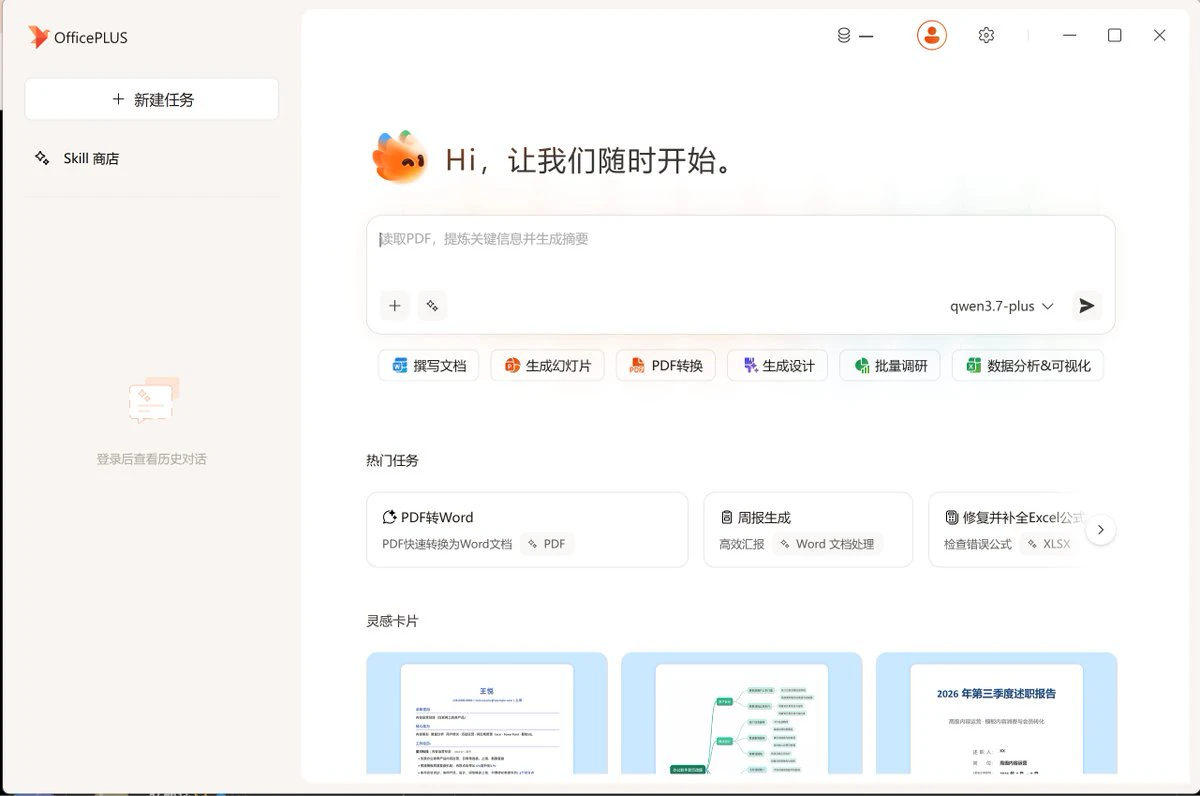The height and width of the screenshot is (796, 1200).
Task: Click the send arrow button
Action: click(1087, 306)
